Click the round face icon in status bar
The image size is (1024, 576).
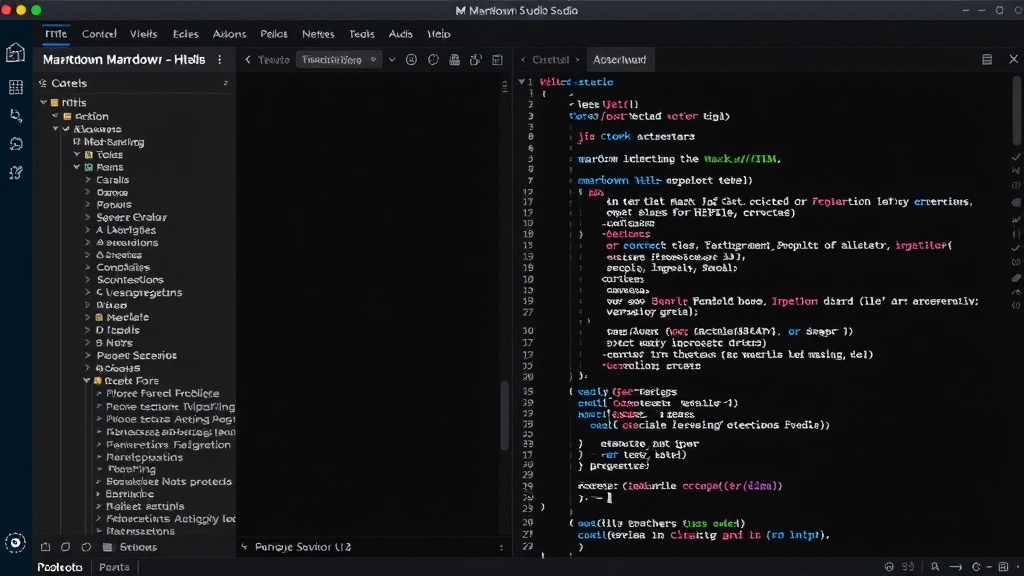click(x=889, y=567)
